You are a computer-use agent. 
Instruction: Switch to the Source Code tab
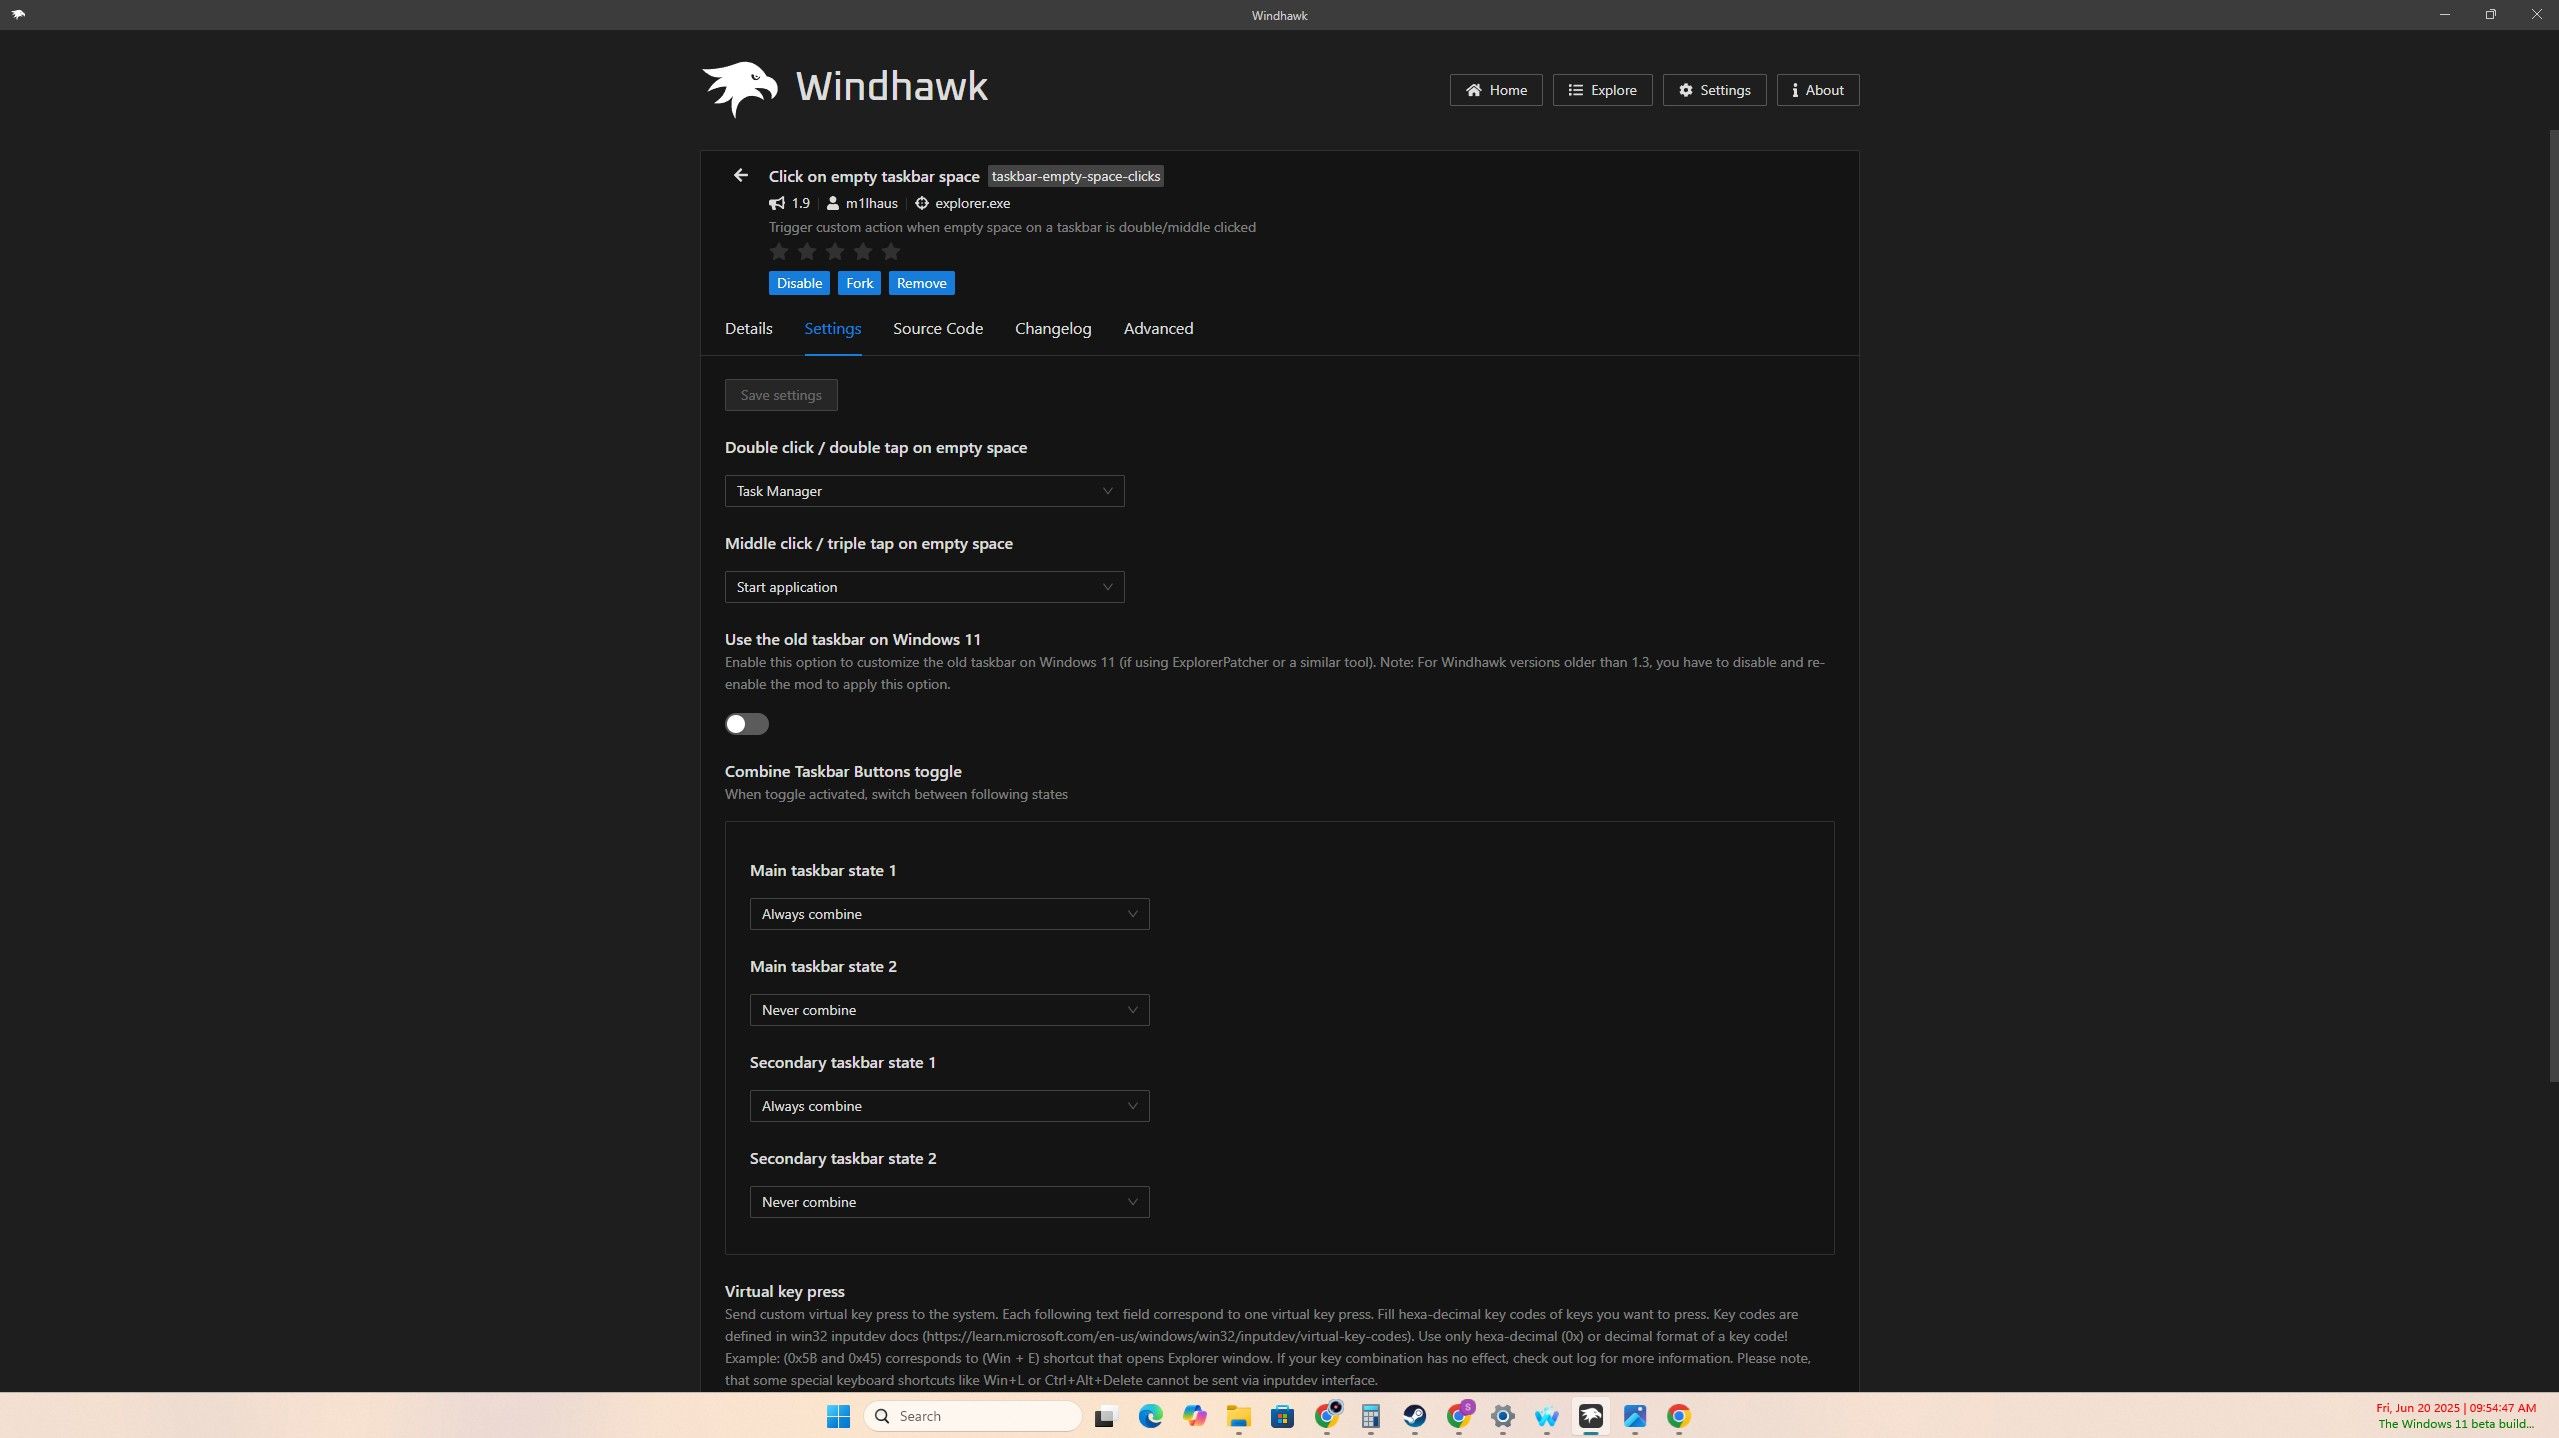tap(937, 328)
